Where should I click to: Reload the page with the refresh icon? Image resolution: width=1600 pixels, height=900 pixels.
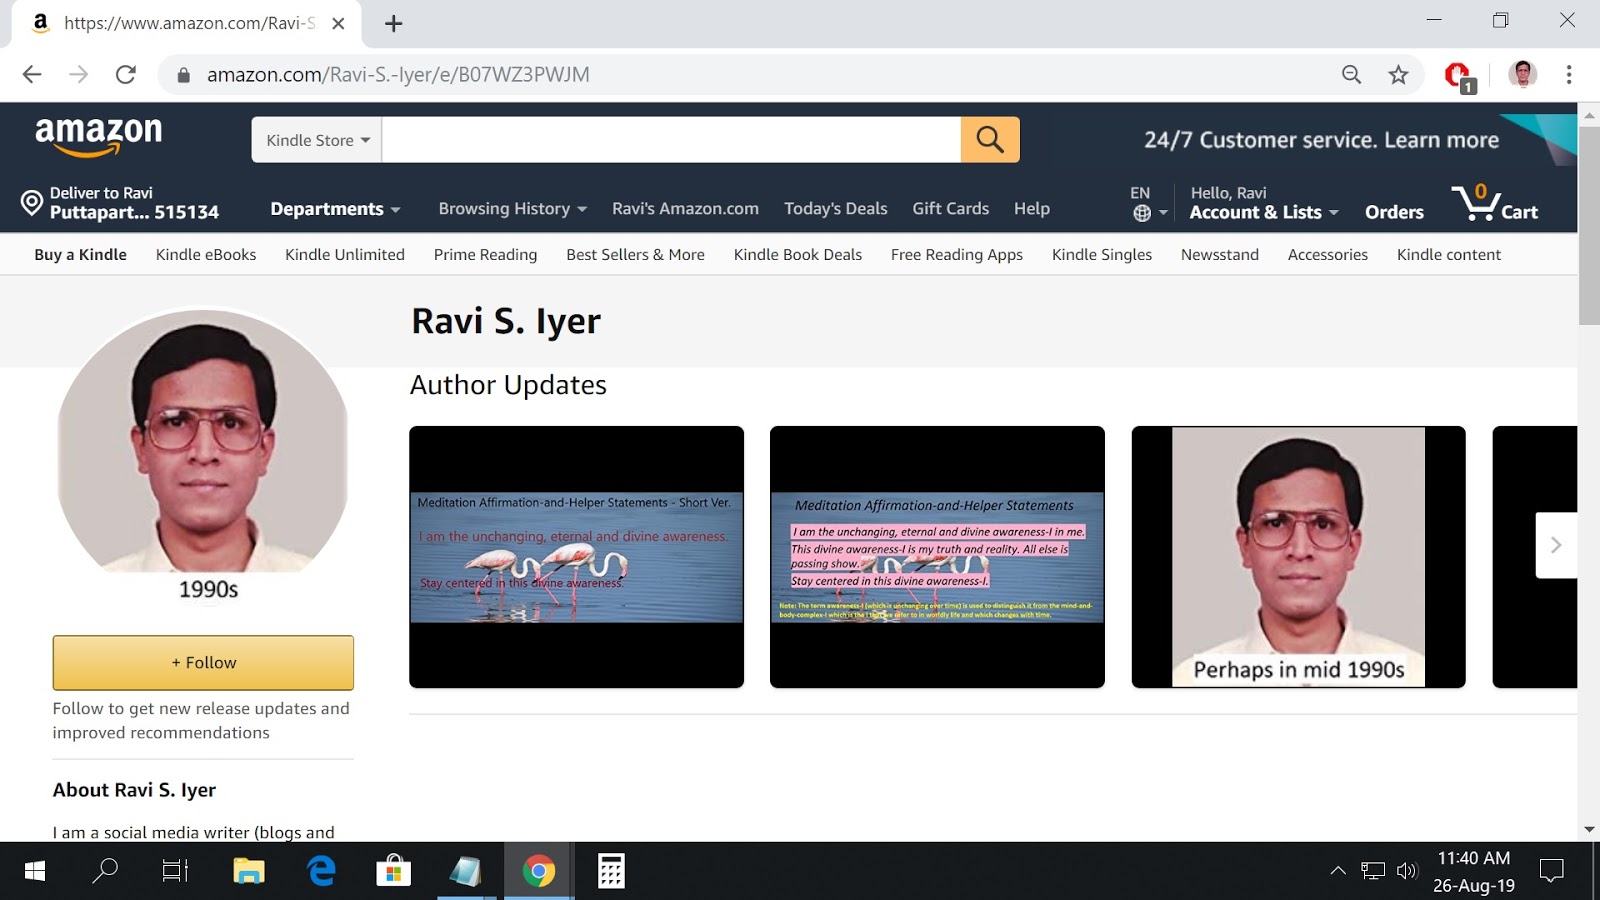pos(126,75)
